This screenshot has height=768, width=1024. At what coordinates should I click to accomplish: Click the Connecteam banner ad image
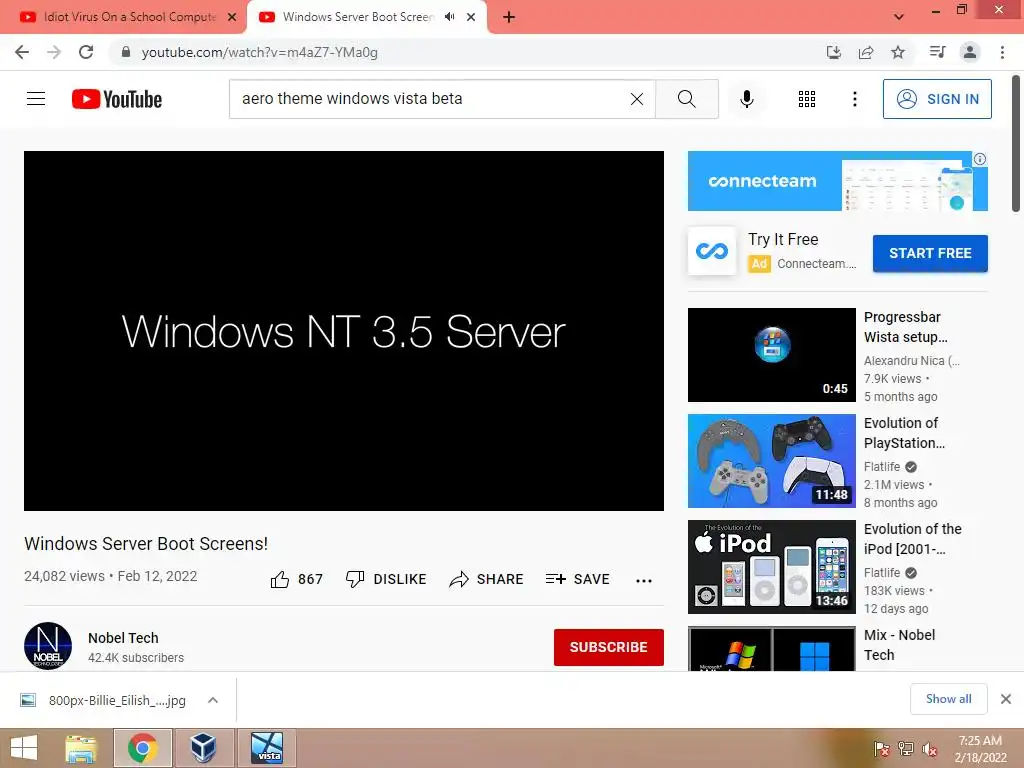(x=837, y=181)
